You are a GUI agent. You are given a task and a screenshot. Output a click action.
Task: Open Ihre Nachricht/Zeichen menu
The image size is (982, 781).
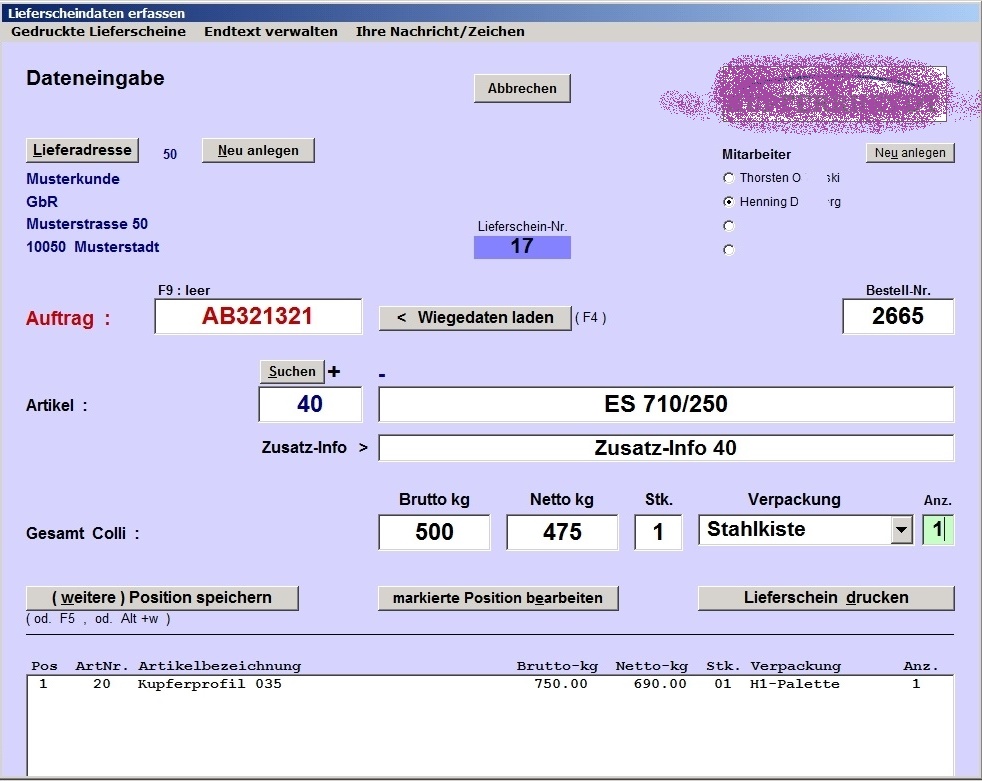pos(440,31)
